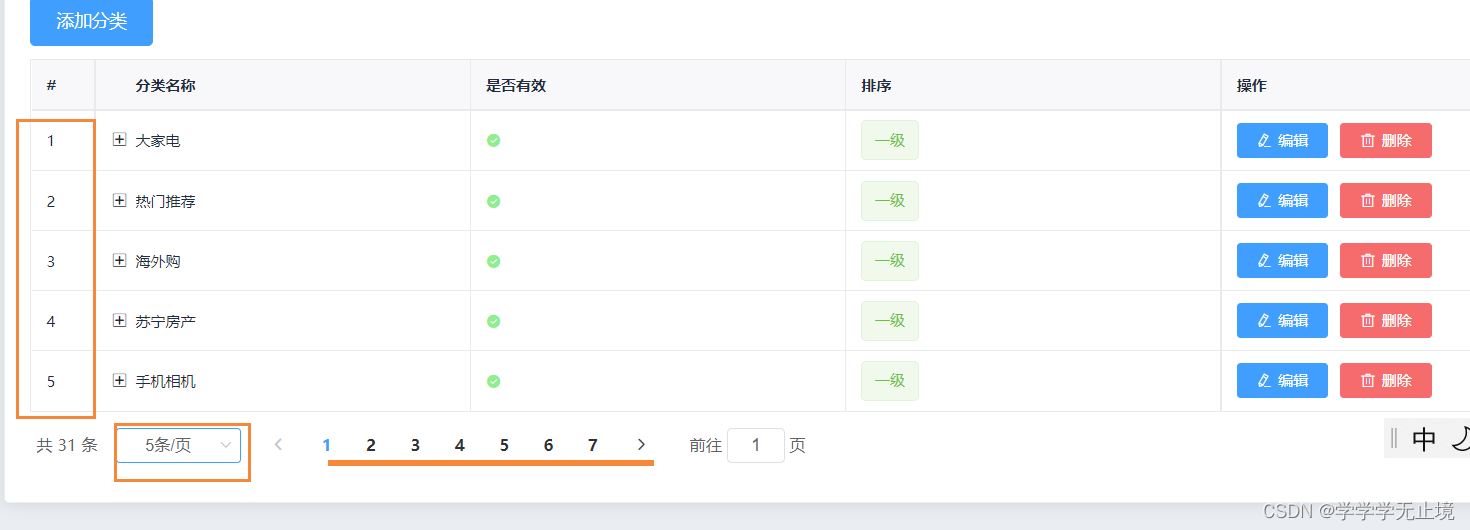Delete the 手机相机 category

tap(1385, 381)
